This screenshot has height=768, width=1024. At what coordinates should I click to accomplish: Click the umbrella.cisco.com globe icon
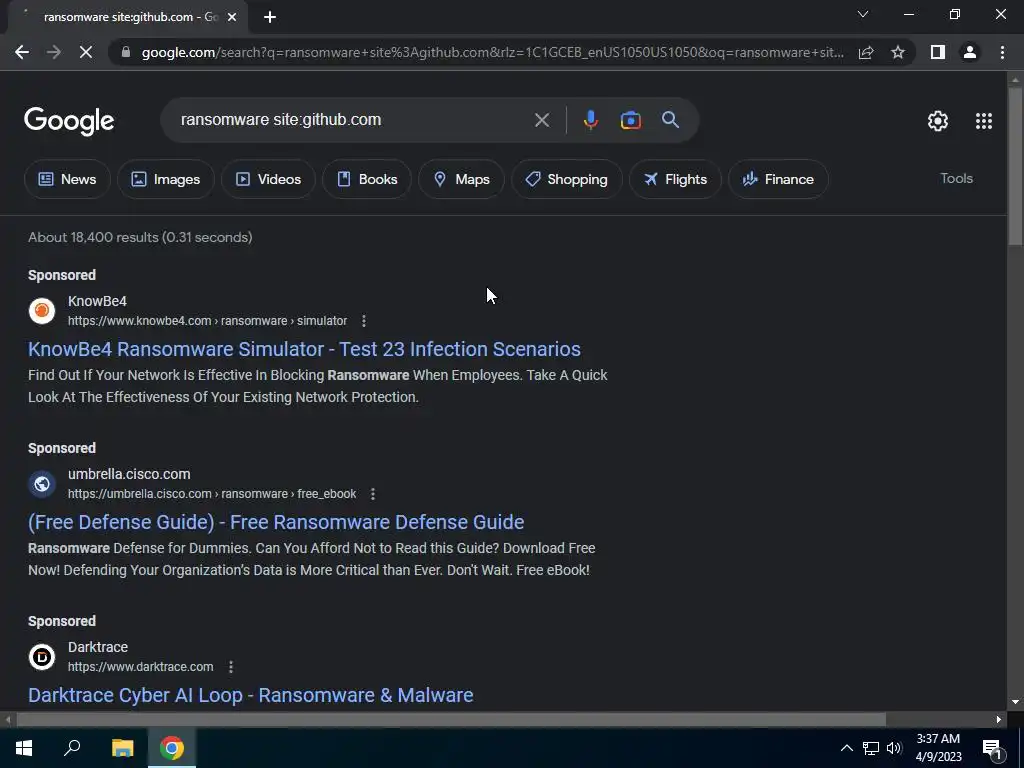[42, 484]
